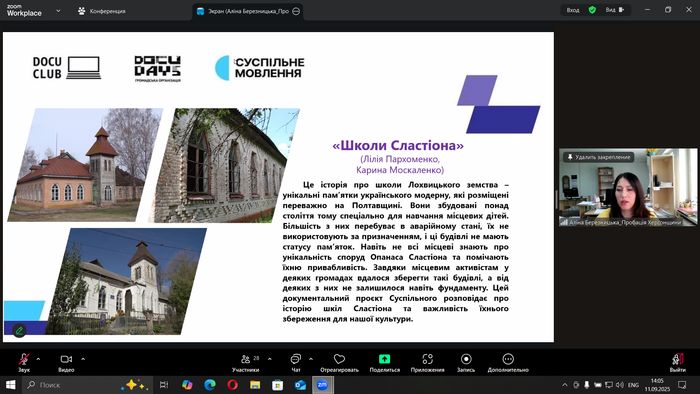
Task: Unmute microphone with the Звук icon
Action: click(x=24, y=363)
